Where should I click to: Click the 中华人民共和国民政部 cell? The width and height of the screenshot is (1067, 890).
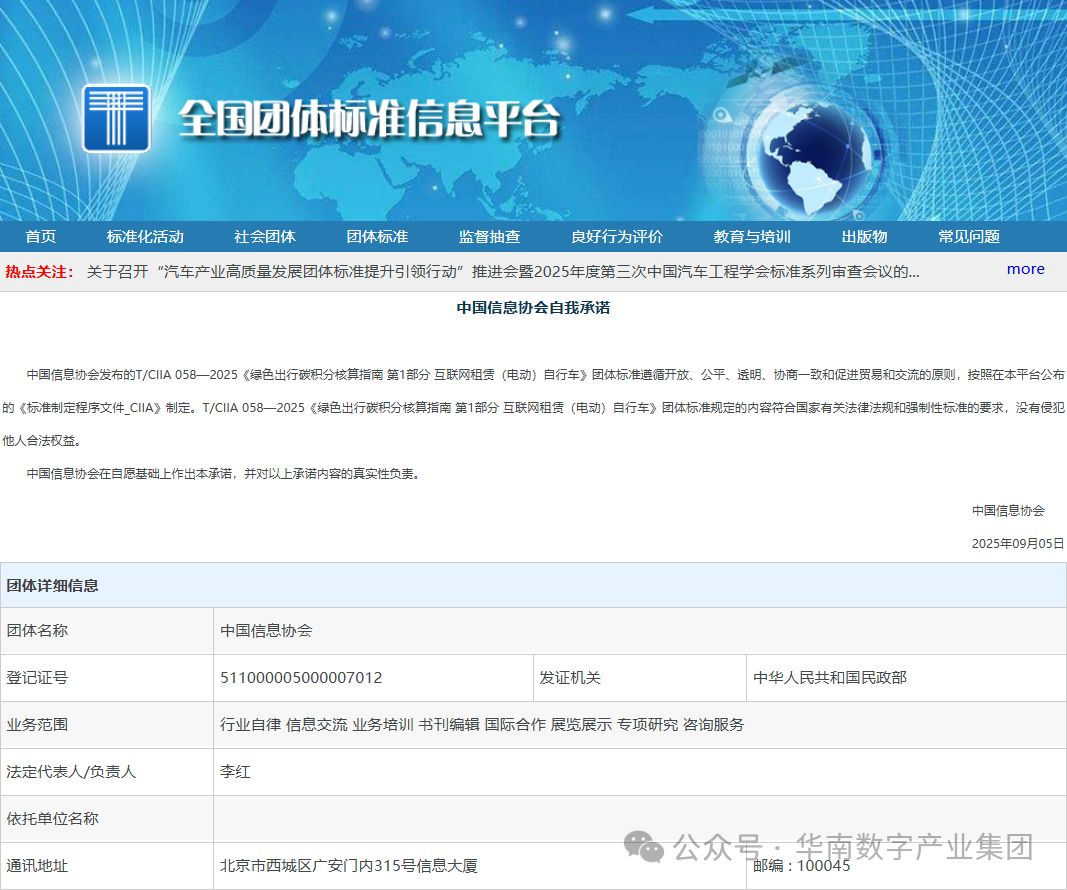coord(906,678)
